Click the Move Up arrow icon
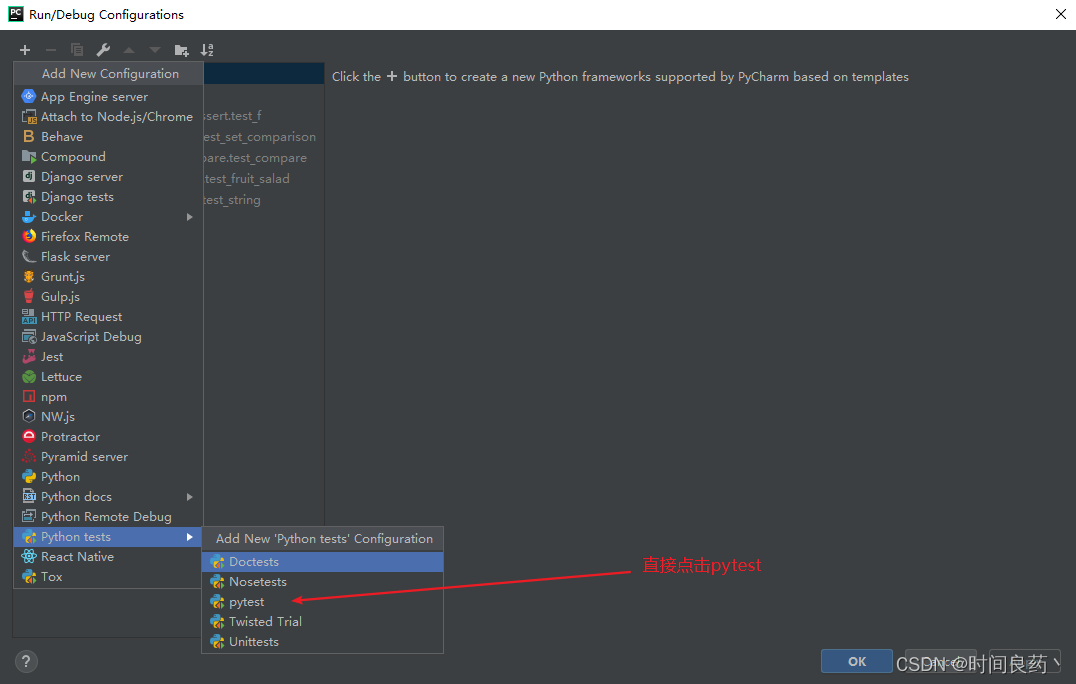 pyautogui.click(x=129, y=50)
